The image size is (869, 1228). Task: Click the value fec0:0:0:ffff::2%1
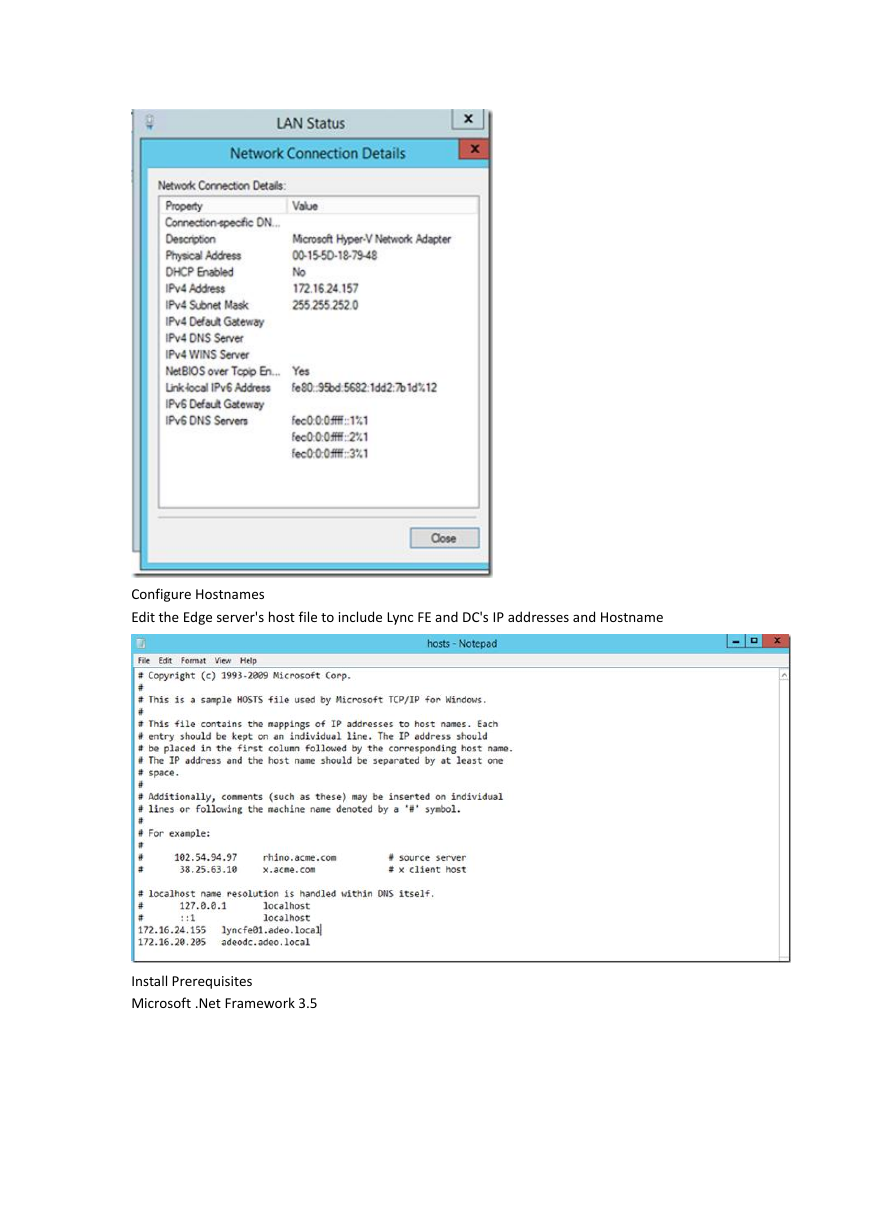(x=330, y=437)
